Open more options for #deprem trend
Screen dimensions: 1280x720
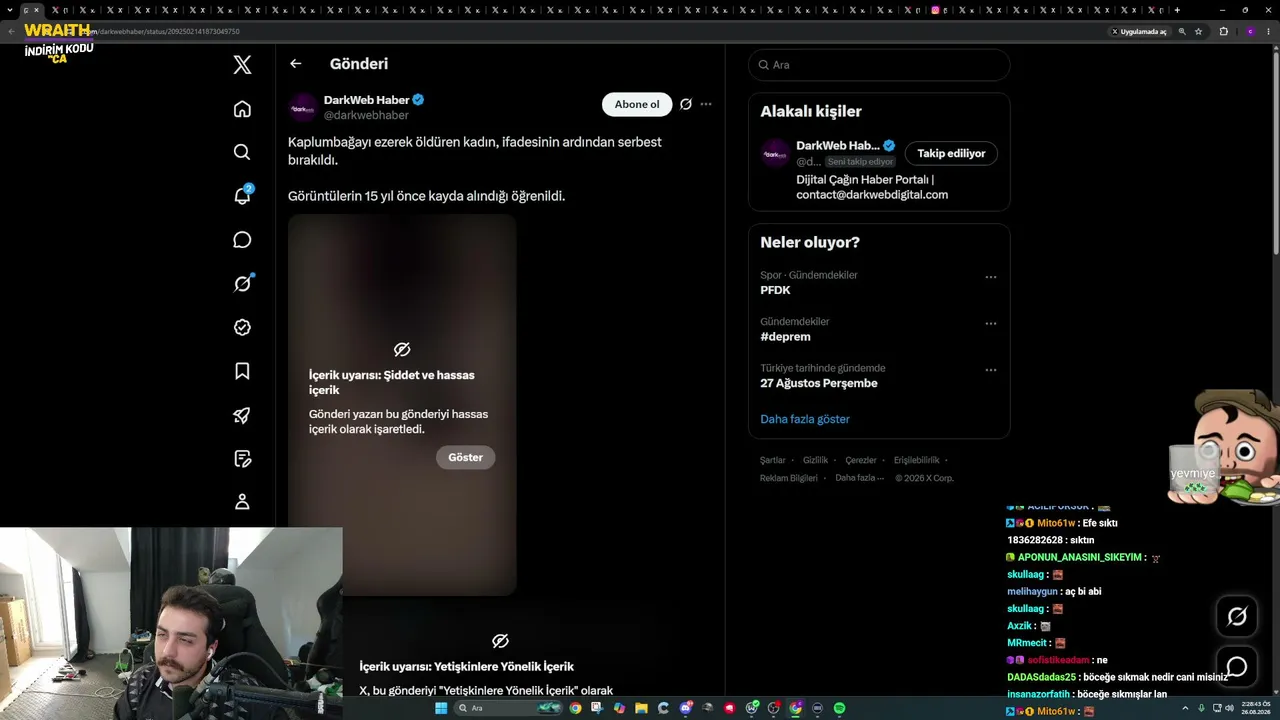991,324
